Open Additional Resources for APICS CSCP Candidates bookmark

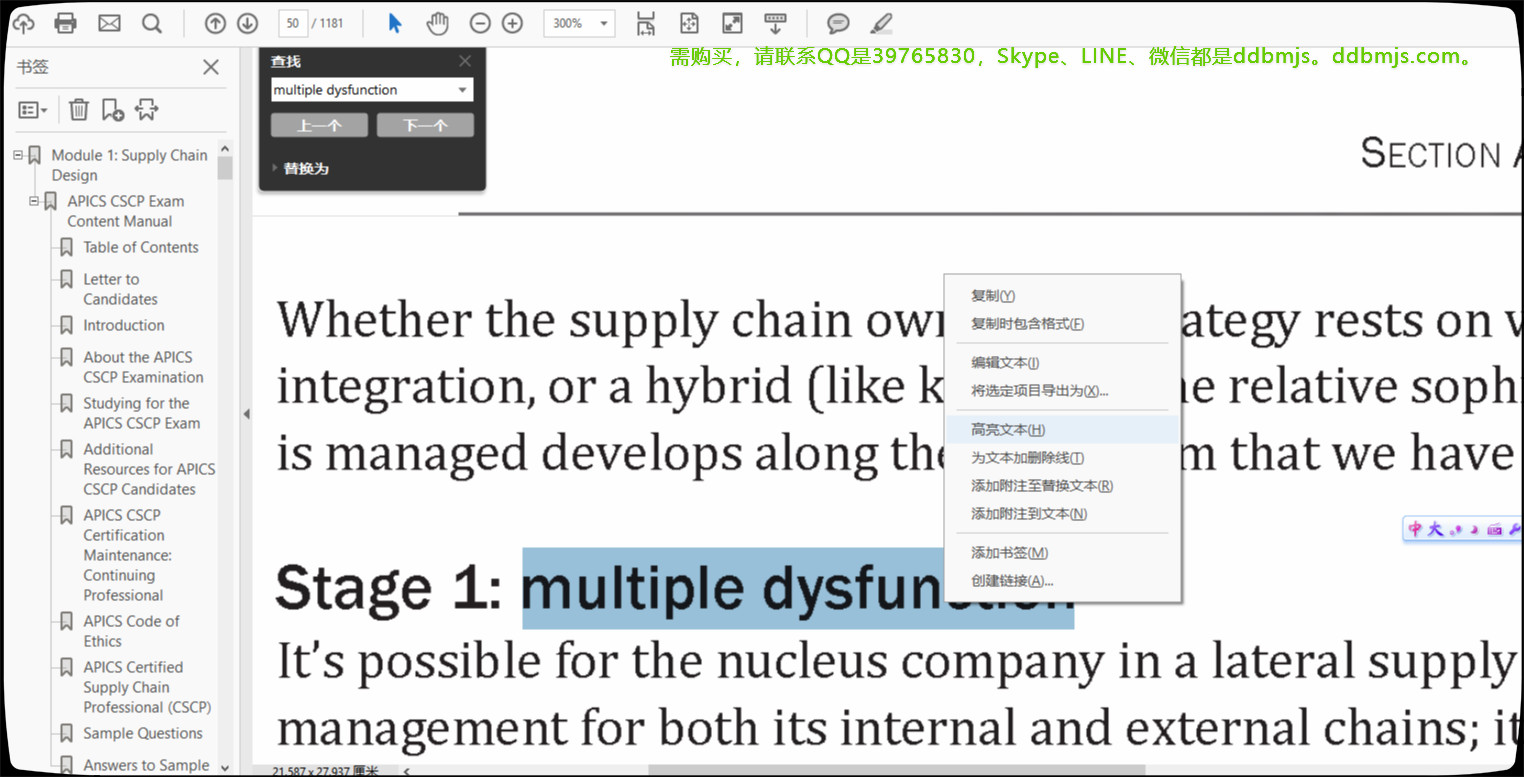[149, 469]
